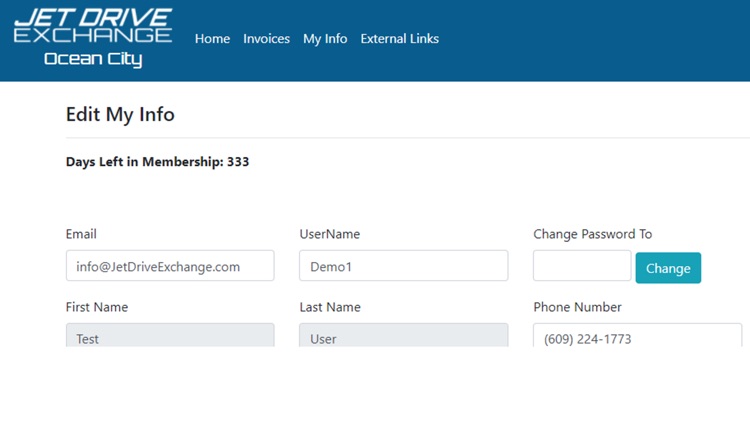This screenshot has width=750, height=422.
Task: Click the Email field label
Action: pyautogui.click(x=81, y=234)
